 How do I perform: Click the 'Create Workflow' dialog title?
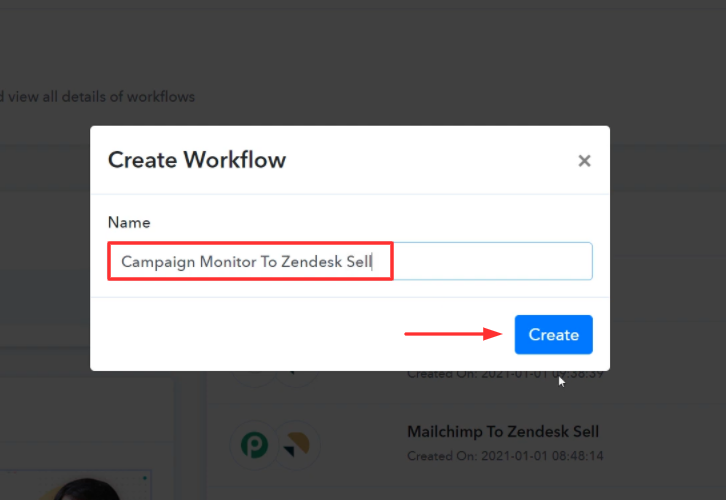point(197,160)
